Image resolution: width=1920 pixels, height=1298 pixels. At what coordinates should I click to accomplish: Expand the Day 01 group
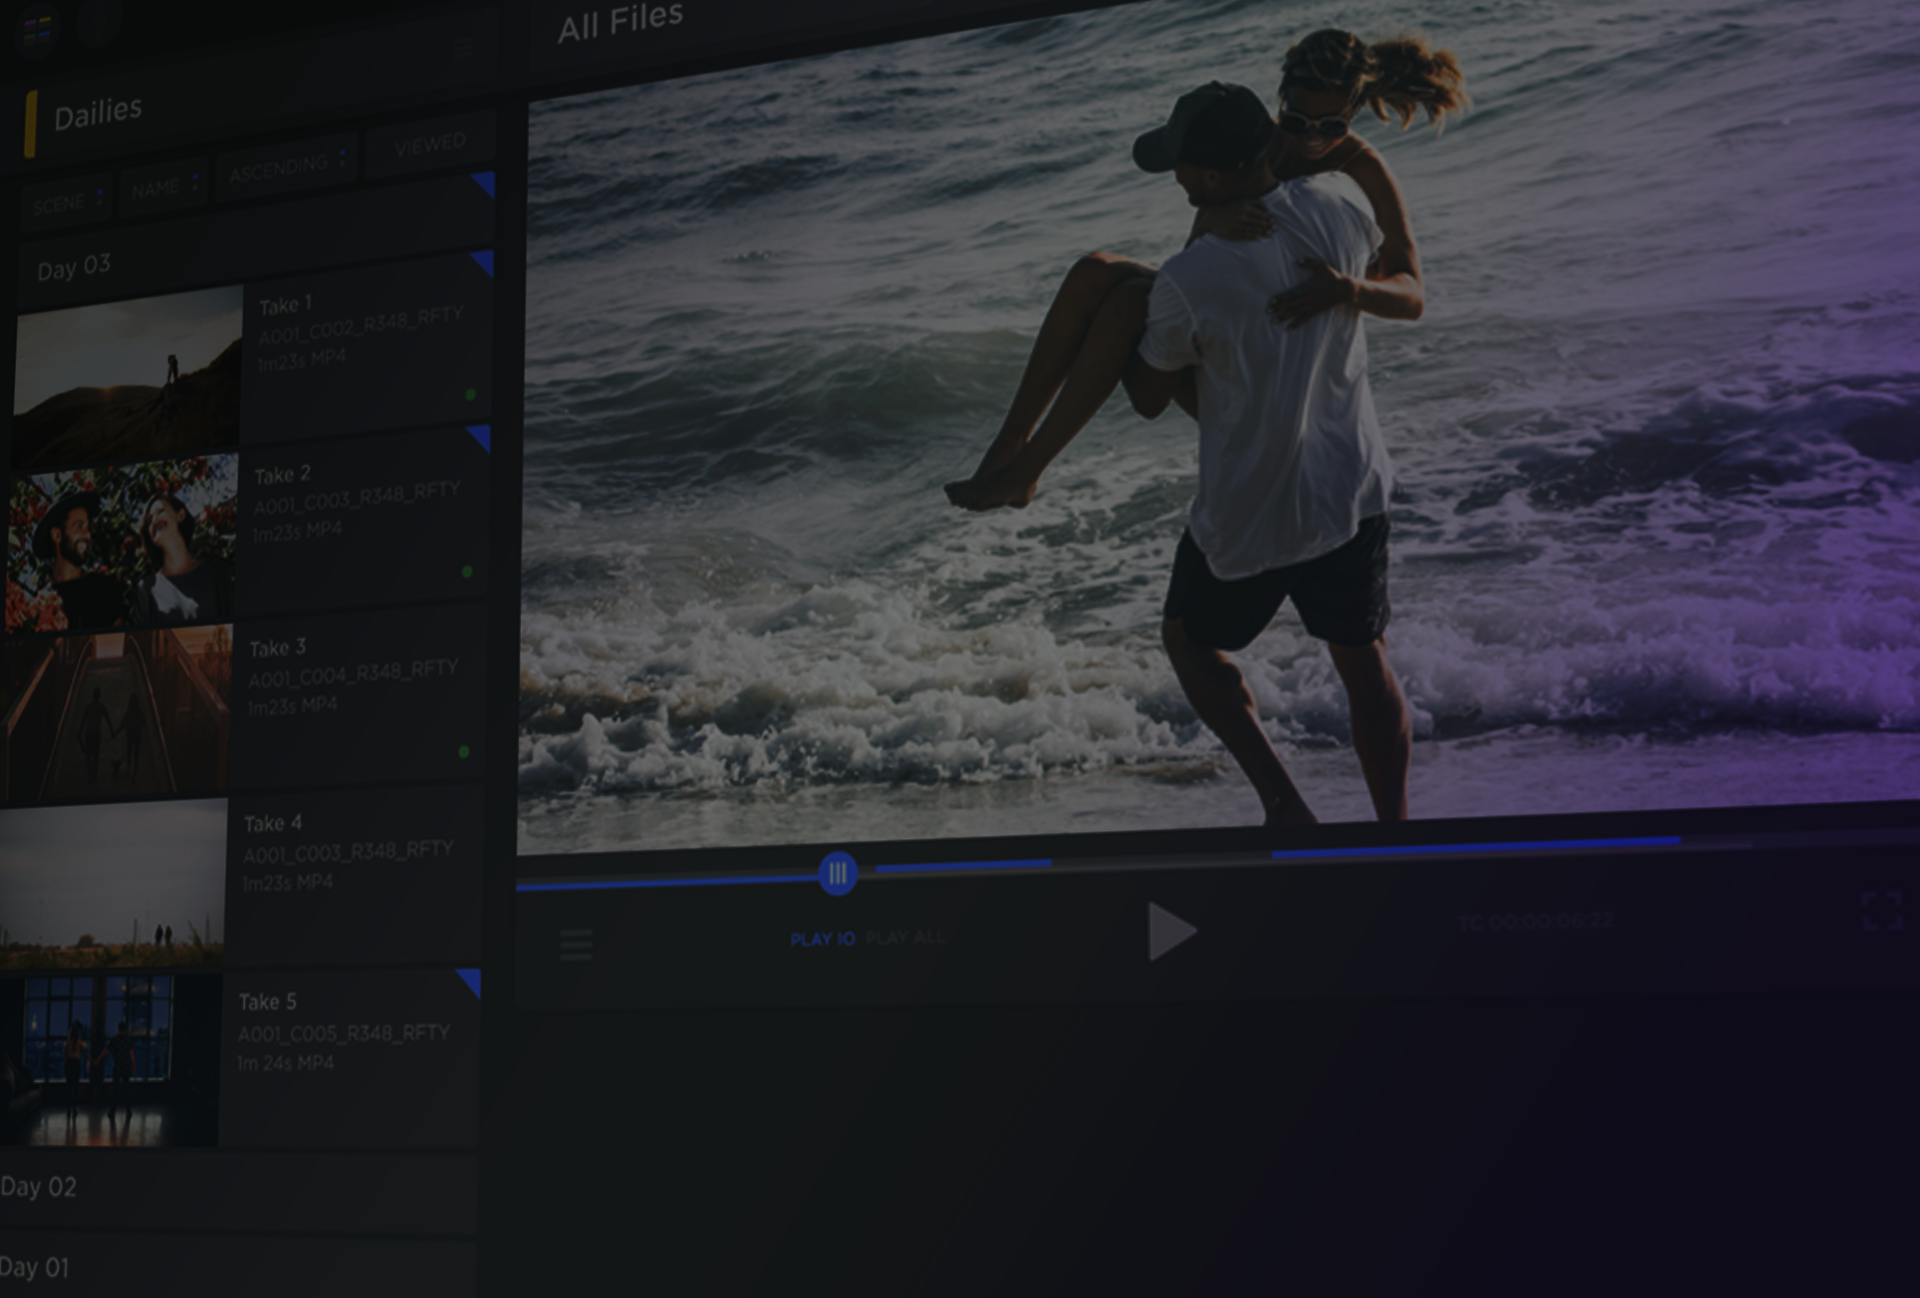pyautogui.click(x=238, y=1268)
